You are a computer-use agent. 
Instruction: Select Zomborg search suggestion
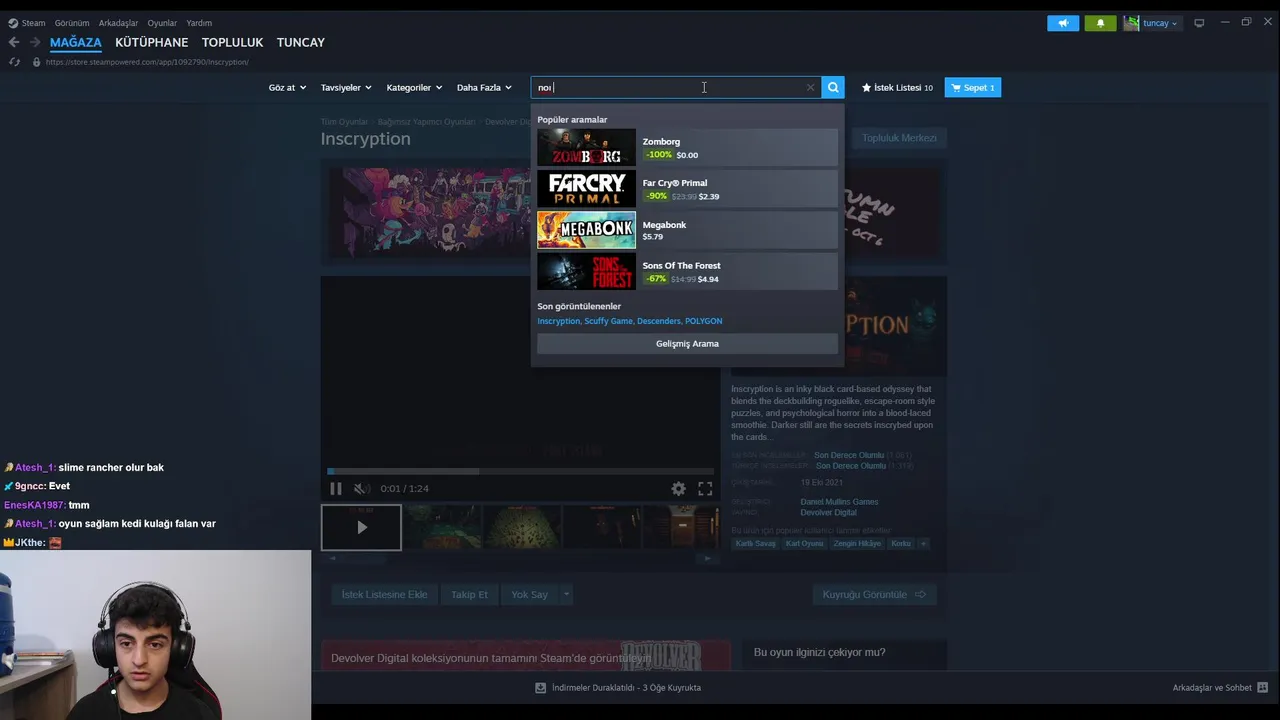[x=687, y=148]
